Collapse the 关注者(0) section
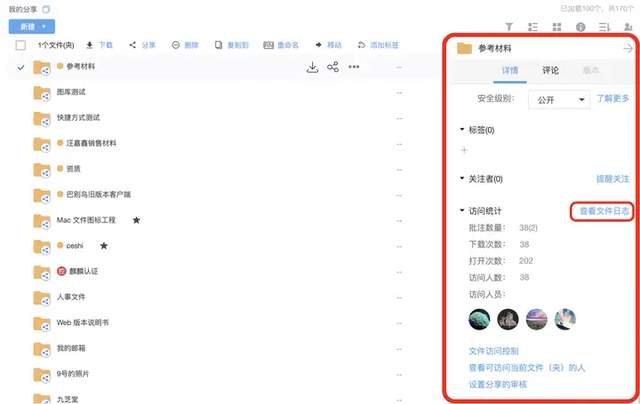The height and width of the screenshot is (404, 640). (x=462, y=178)
